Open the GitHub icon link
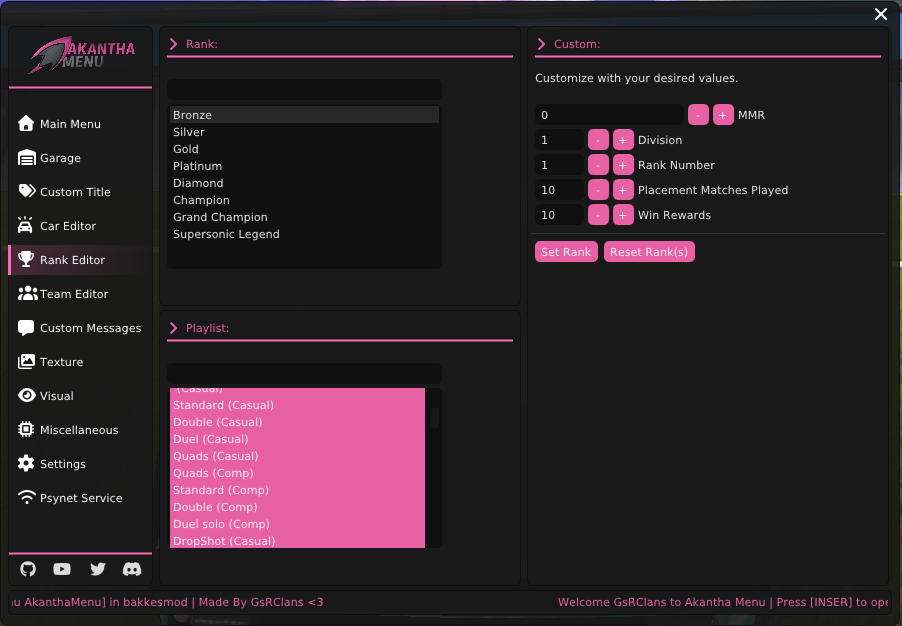The width and height of the screenshot is (902, 626). pyautogui.click(x=28, y=569)
